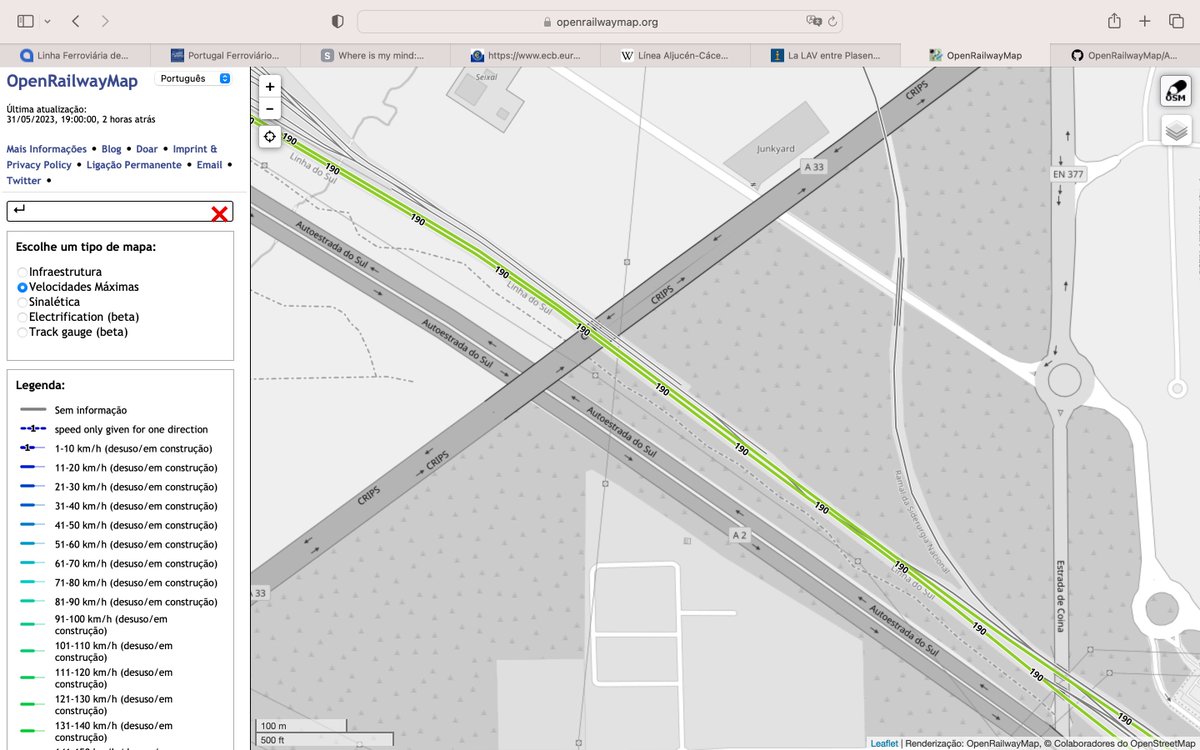1200x750 pixels.
Task: Click the openrailwaymap.org address bar
Action: tap(600, 21)
